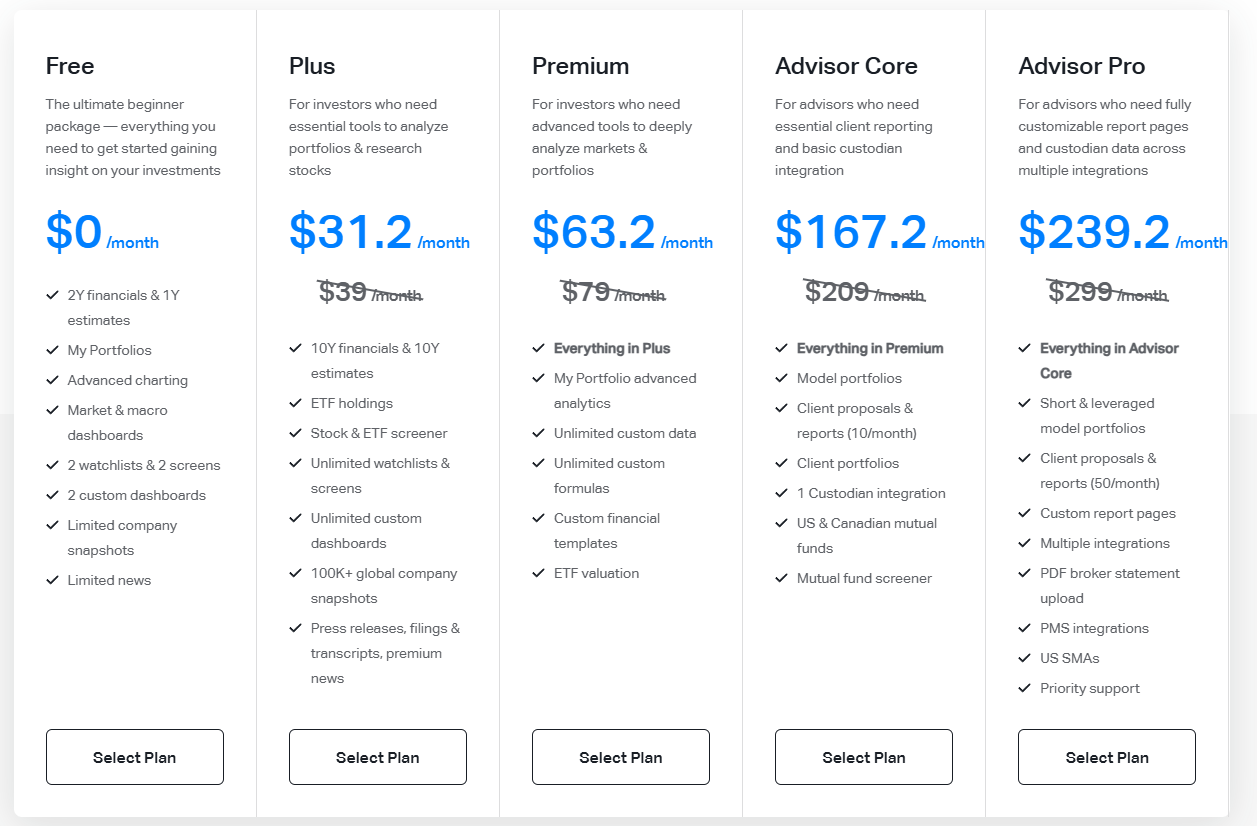Click the "Advisor Pro" plan heading
1257x826 pixels.
point(1081,66)
